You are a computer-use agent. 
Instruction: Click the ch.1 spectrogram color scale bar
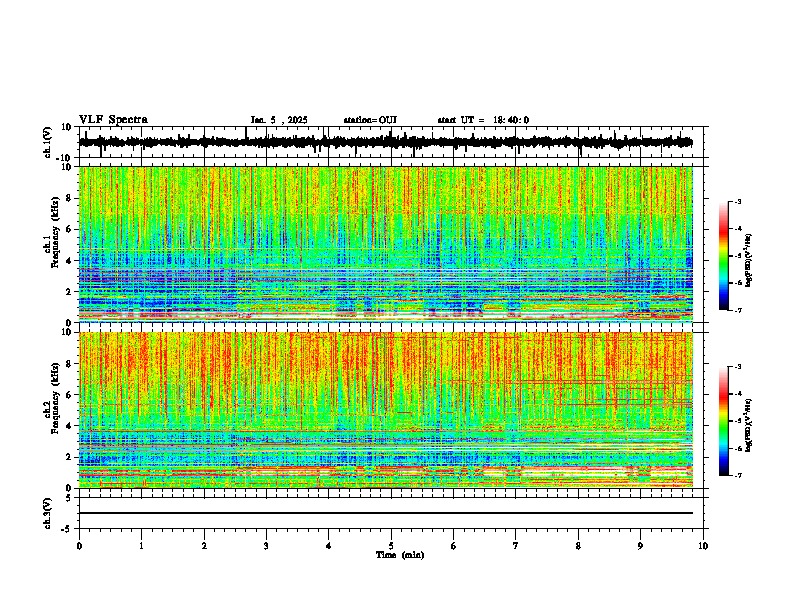click(x=723, y=255)
